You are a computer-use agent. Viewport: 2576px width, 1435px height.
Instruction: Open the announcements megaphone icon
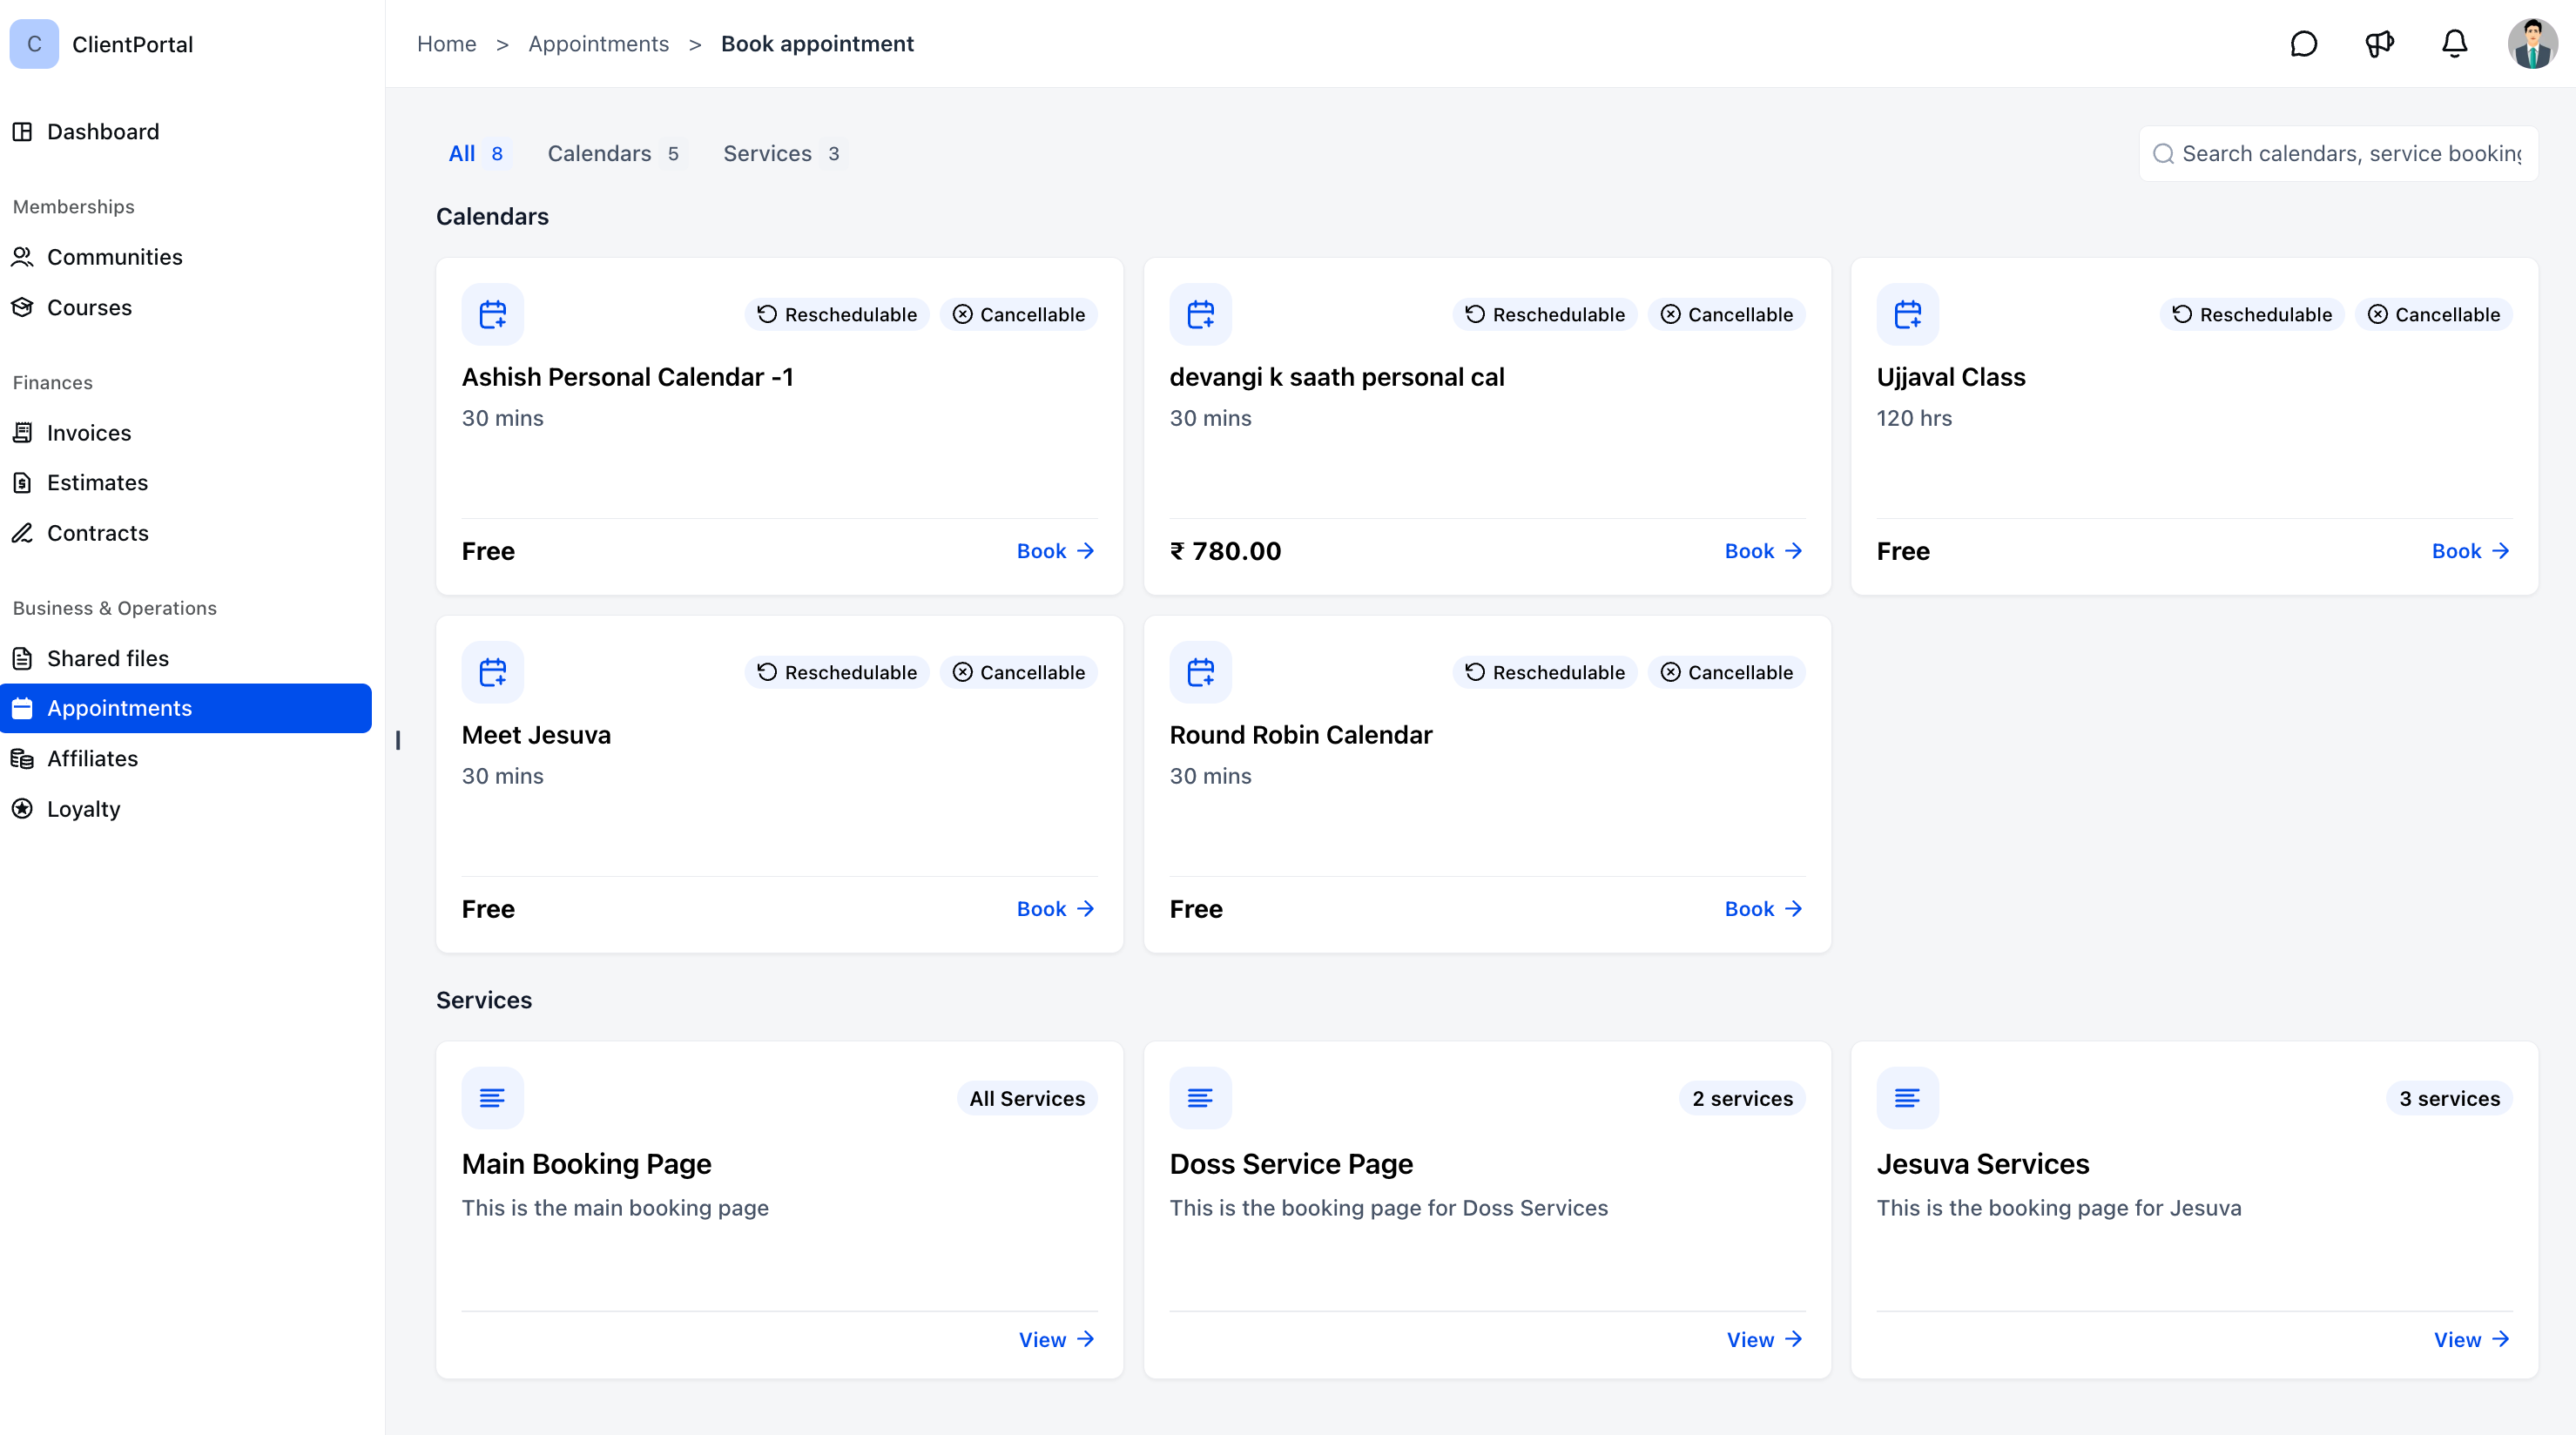click(x=2379, y=44)
